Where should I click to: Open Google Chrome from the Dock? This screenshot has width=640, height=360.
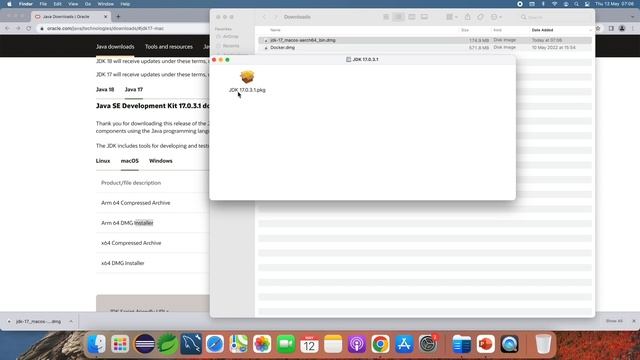[380, 344]
